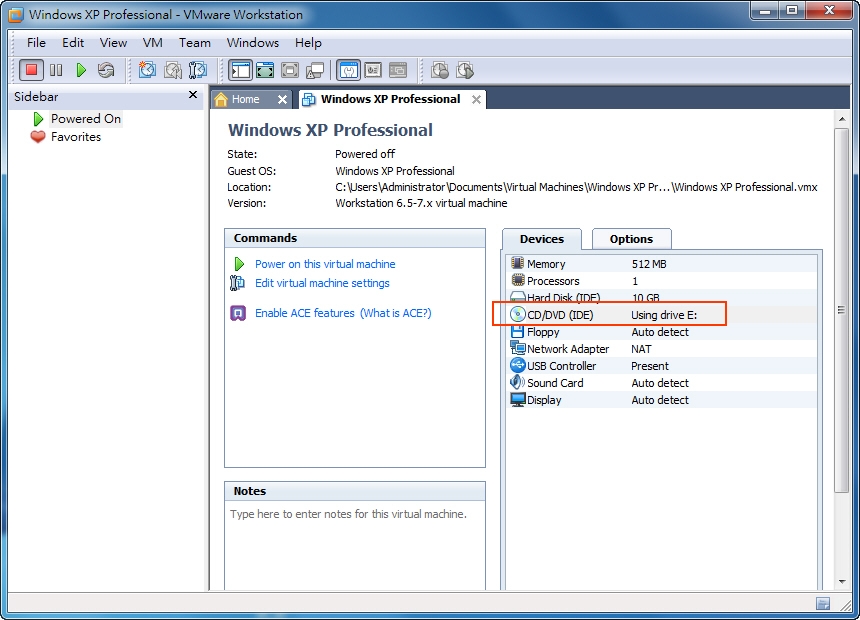Select the Windows XP Professional tab
The width and height of the screenshot is (860, 620).
(390, 99)
